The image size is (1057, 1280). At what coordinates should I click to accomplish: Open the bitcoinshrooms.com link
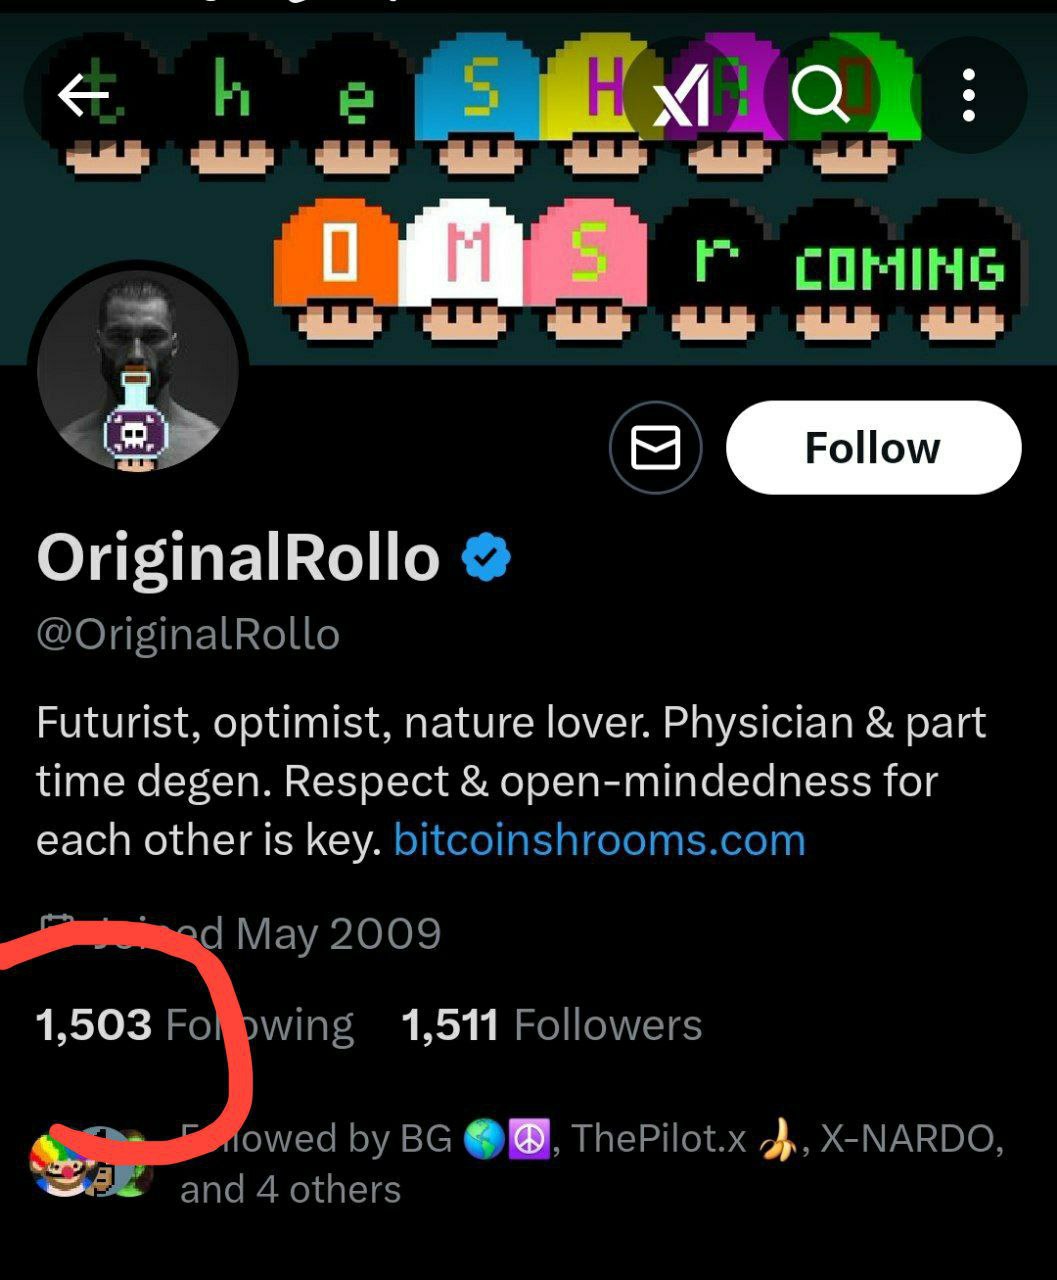600,840
